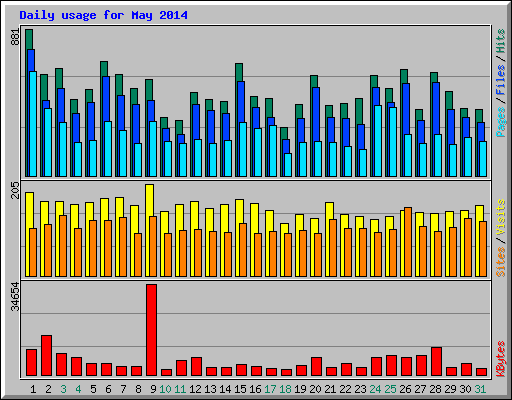Screen dimensions: 512x400
Task: Click green day "11" label
Action: point(180,389)
